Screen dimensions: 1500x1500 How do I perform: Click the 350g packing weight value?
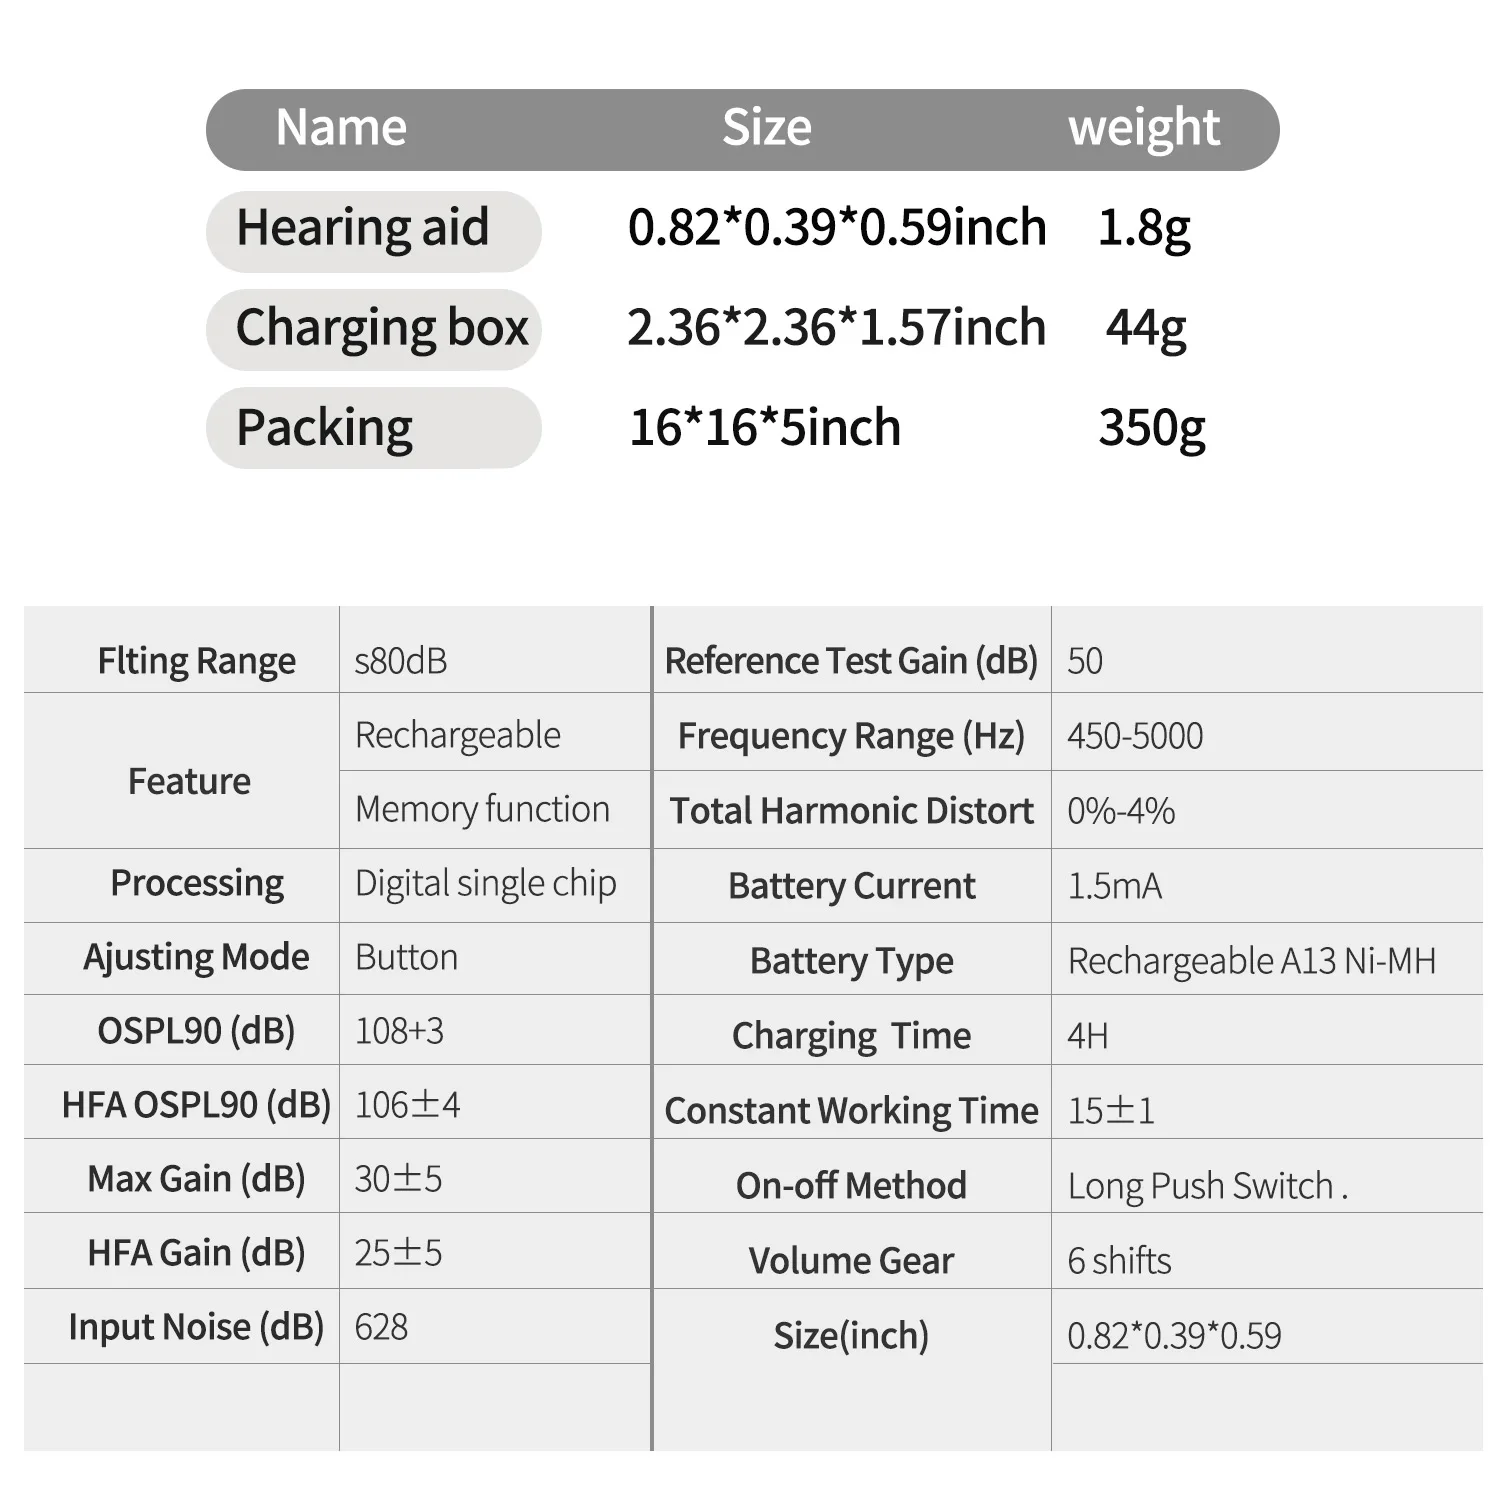[1152, 428]
